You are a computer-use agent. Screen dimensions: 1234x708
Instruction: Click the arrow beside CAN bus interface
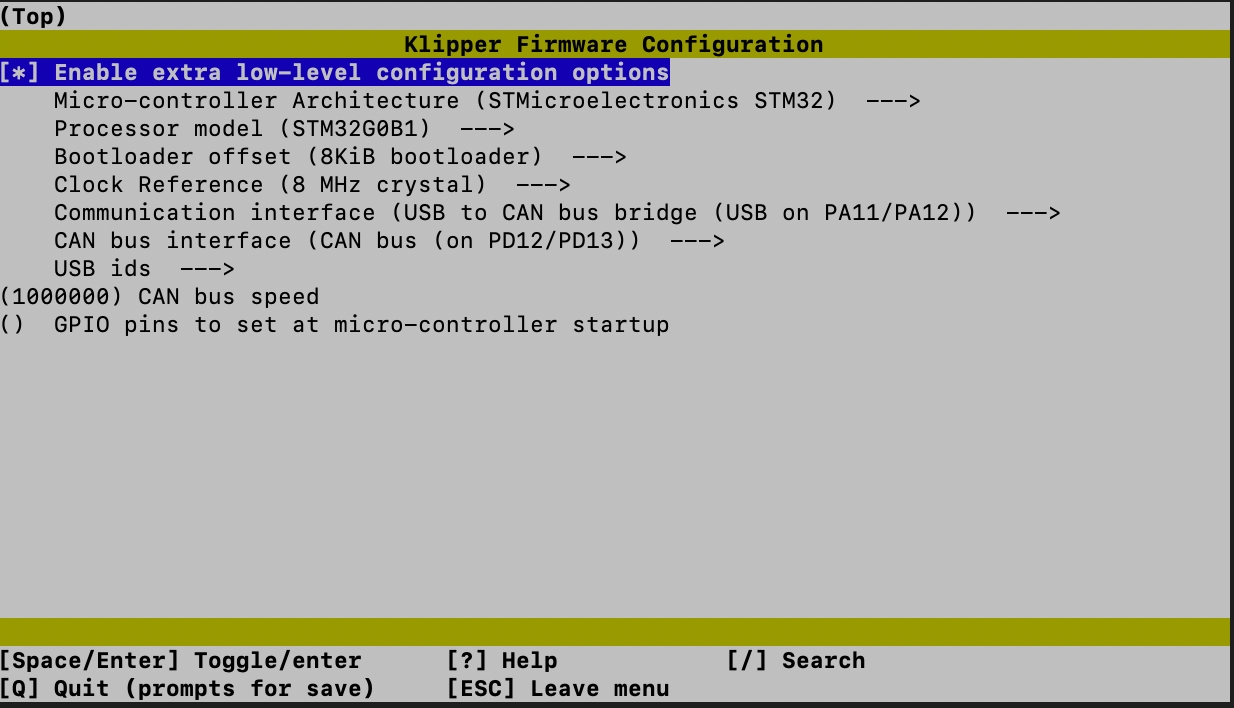(697, 241)
